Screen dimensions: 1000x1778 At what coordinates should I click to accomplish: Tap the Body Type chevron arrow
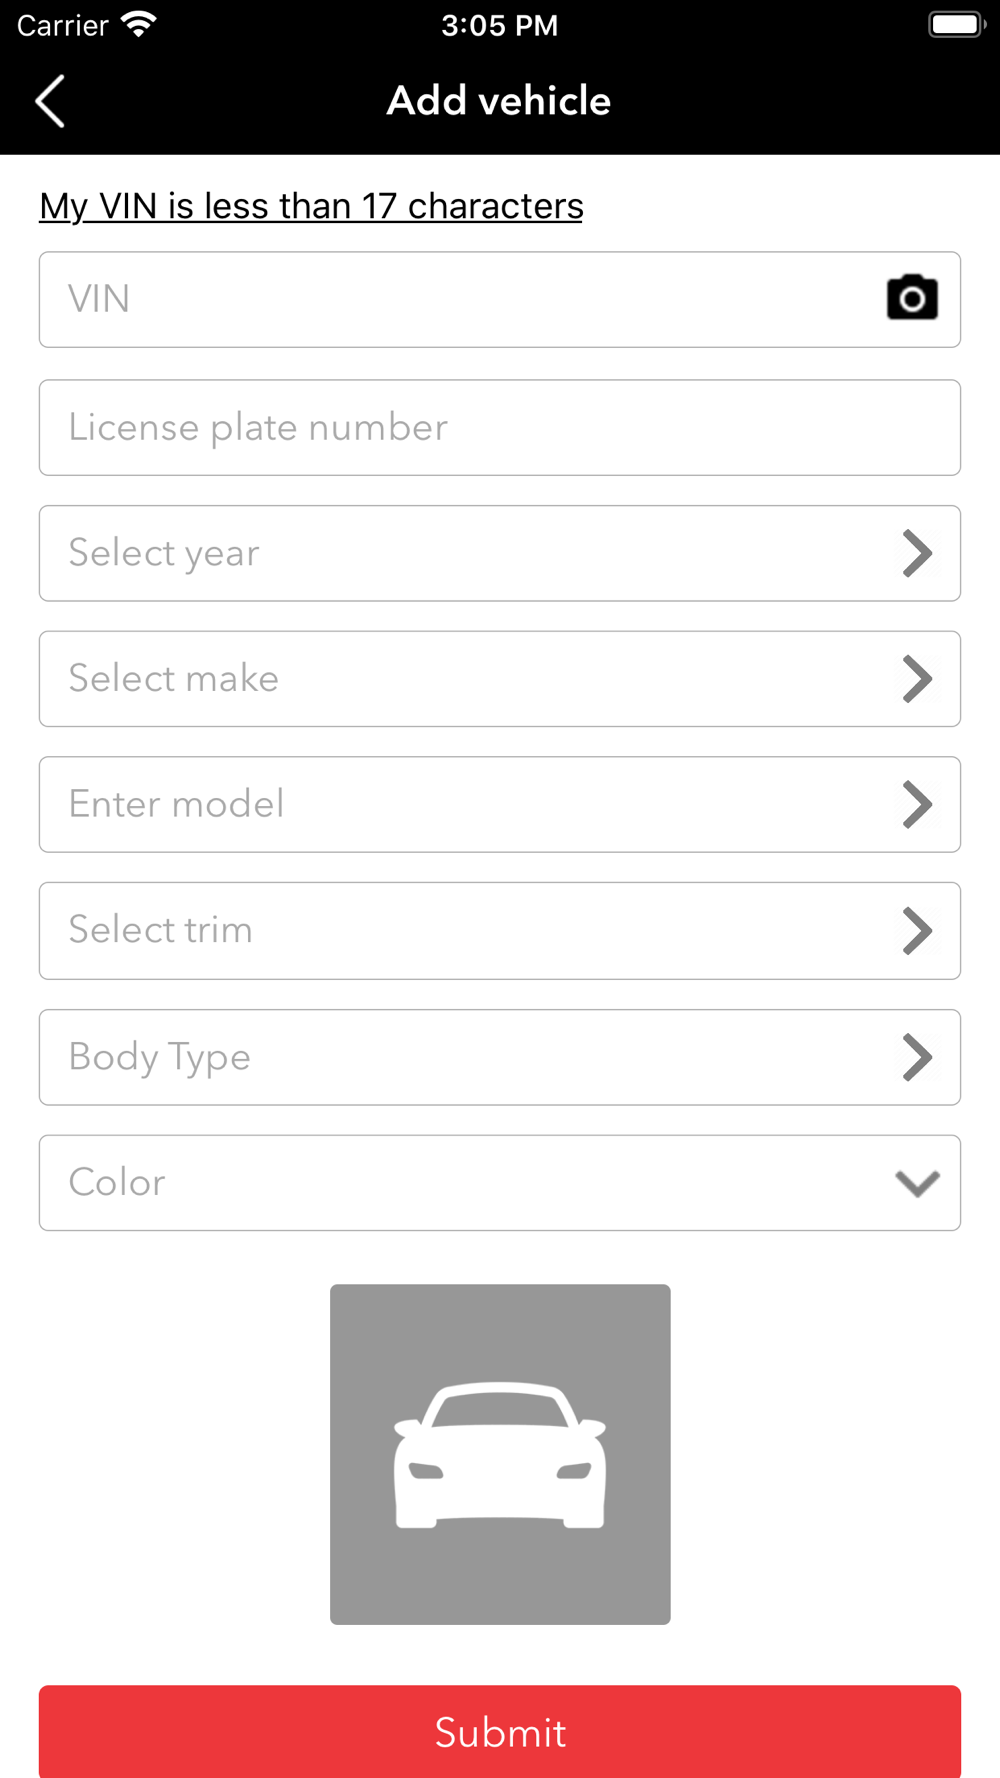click(x=917, y=1057)
